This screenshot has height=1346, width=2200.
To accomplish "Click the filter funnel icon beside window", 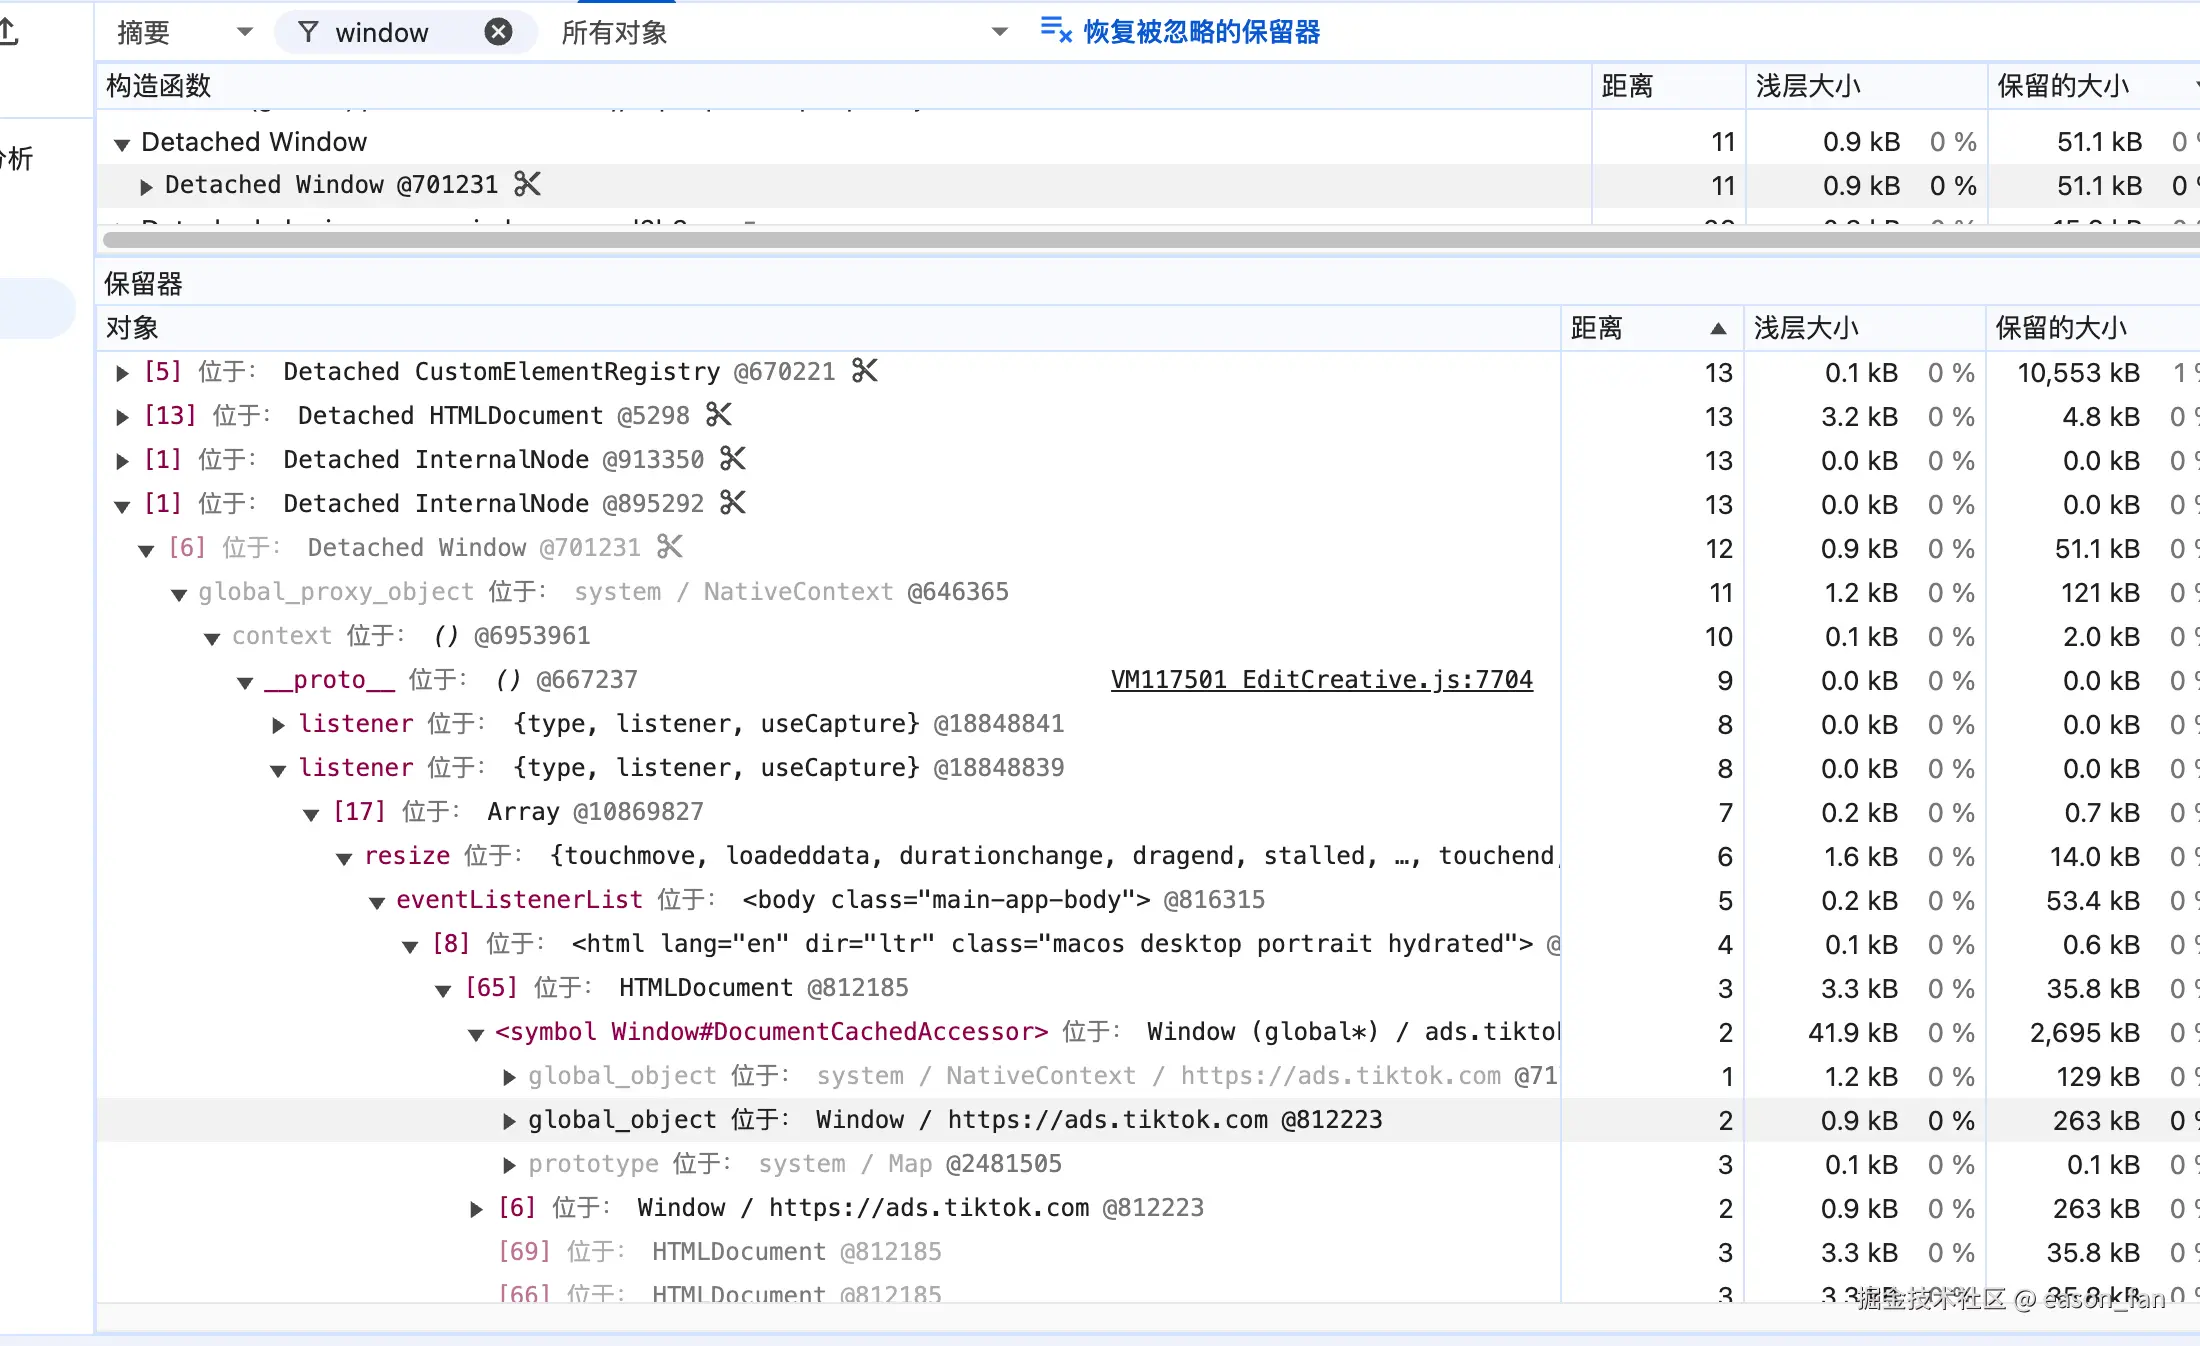I will 309,32.
